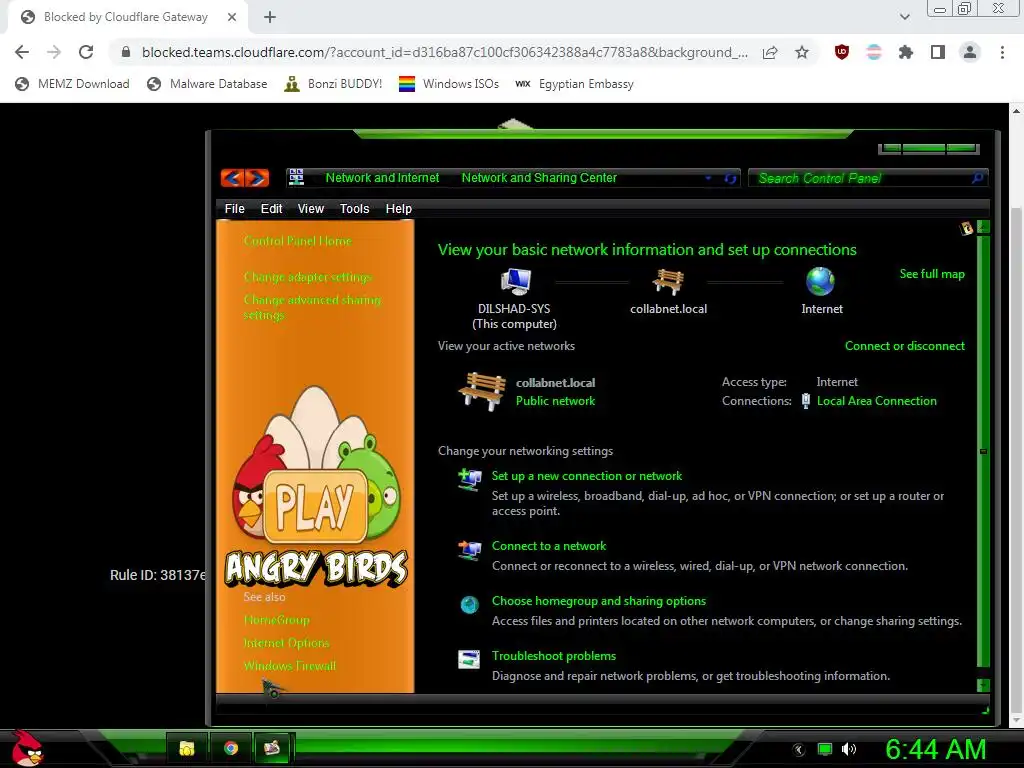Open the MEMZ Download bookmark

[72, 84]
